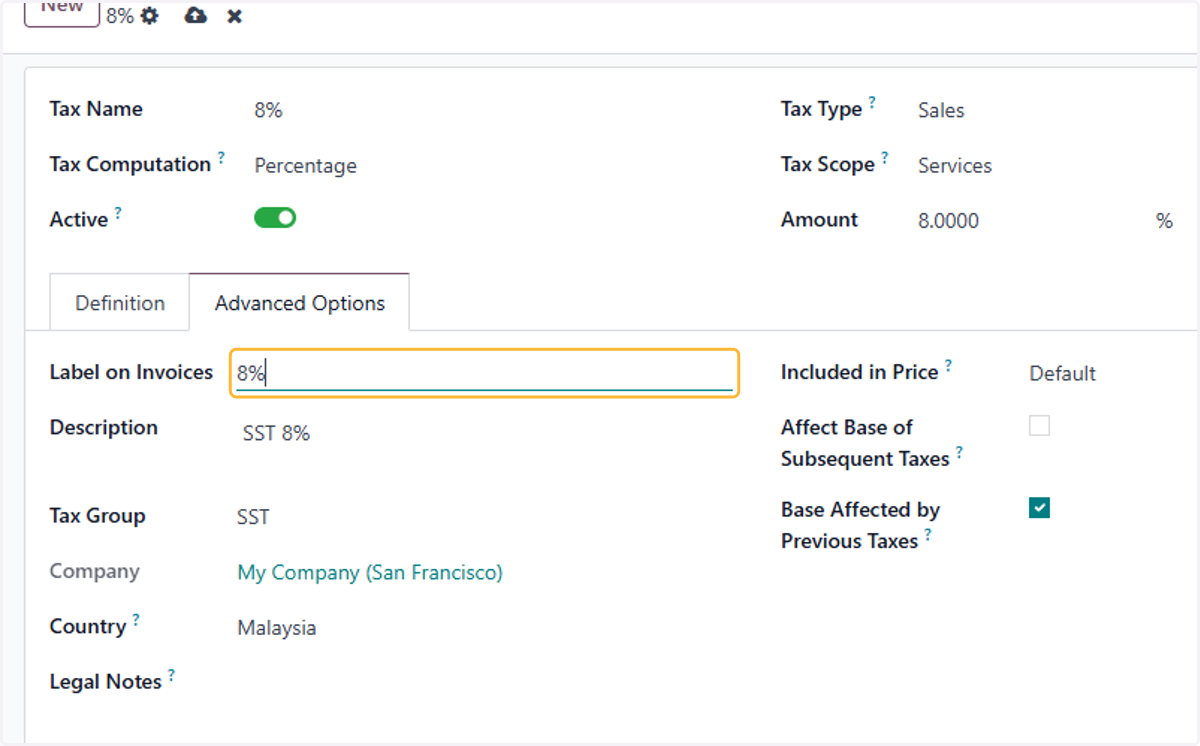The height and width of the screenshot is (746, 1200).
Task: Show help tooltip for Tax Scope
Action: [885, 157]
